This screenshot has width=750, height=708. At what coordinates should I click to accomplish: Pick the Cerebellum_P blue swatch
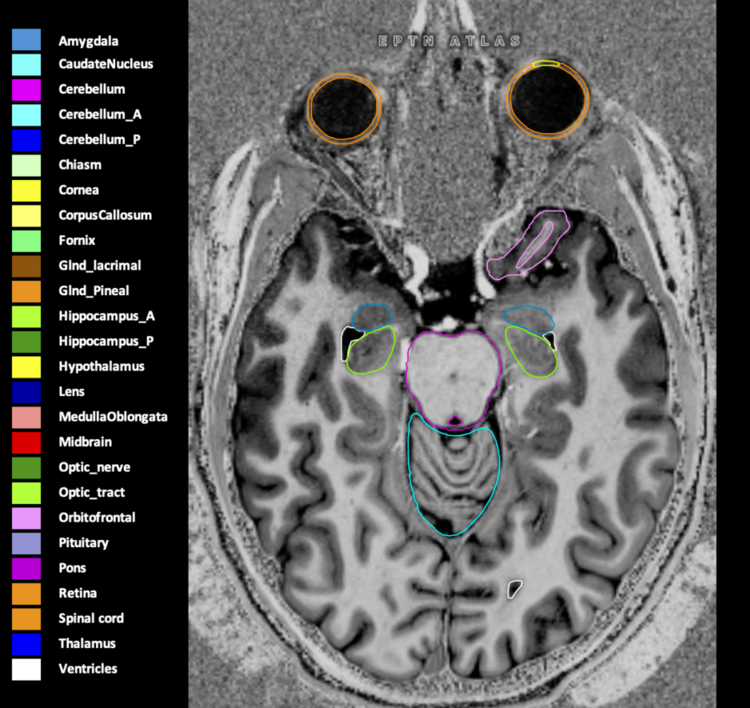click(26, 140)
